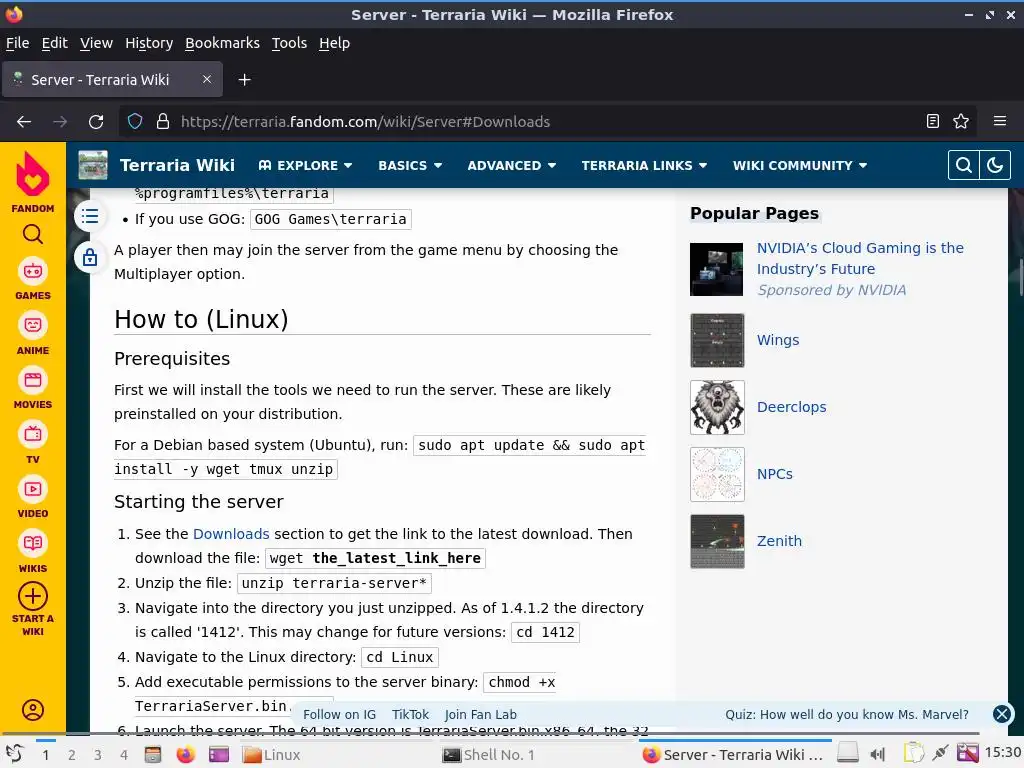Expand the Wiki Community dropdown
This screenshot has width=1024, height=768.
pyautogui.click(x=800, y=165)
